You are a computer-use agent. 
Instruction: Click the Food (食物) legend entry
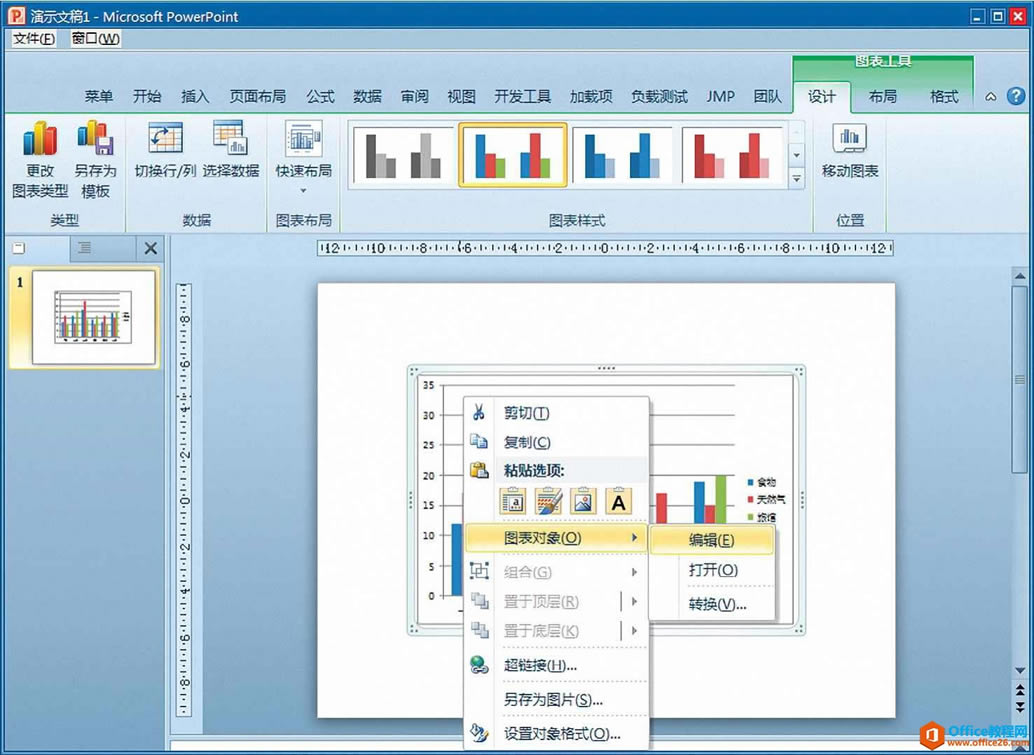pyautogui.click(x=763, y=483)
